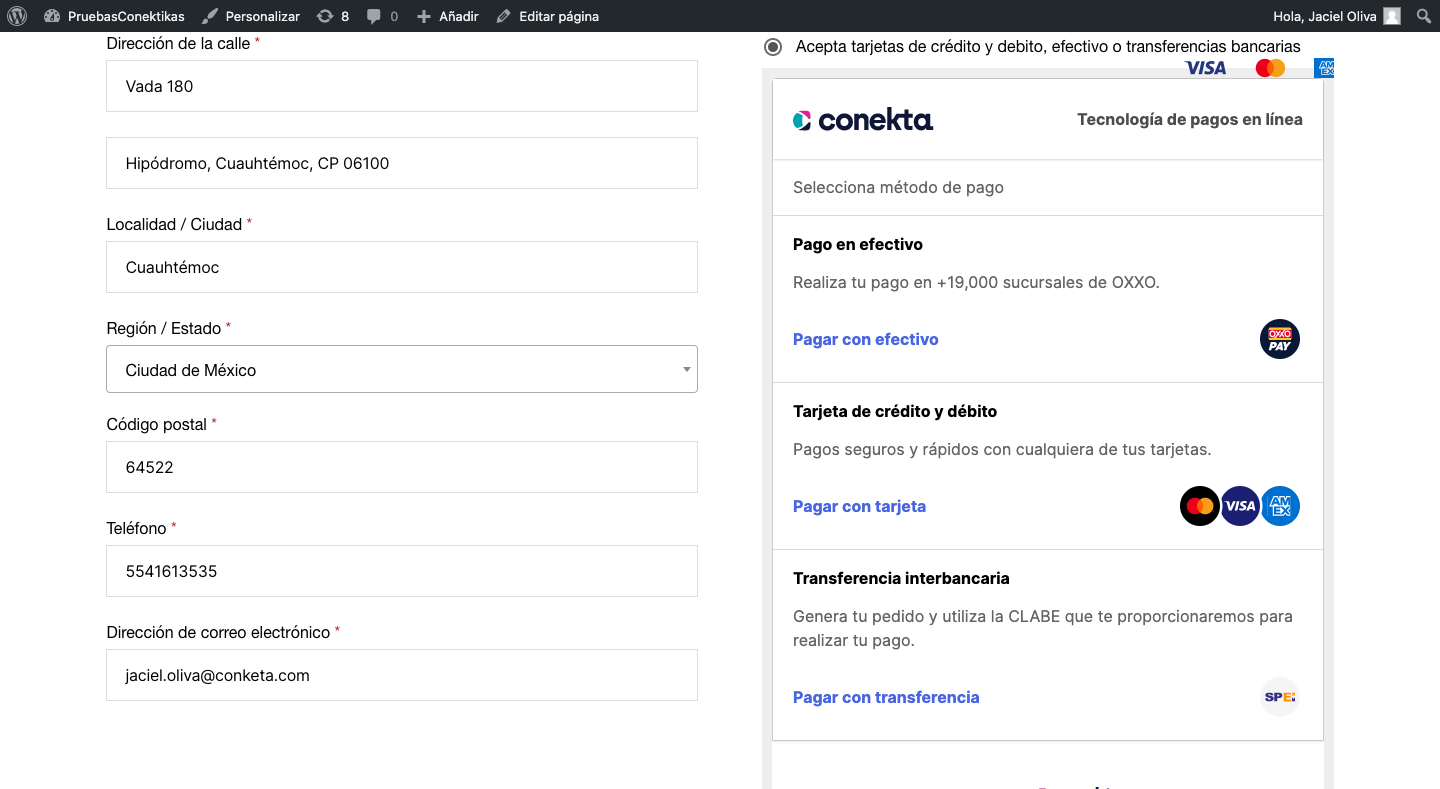View comments from the admin bar
The image size is (1440, 789).
[x=382, y=16]
